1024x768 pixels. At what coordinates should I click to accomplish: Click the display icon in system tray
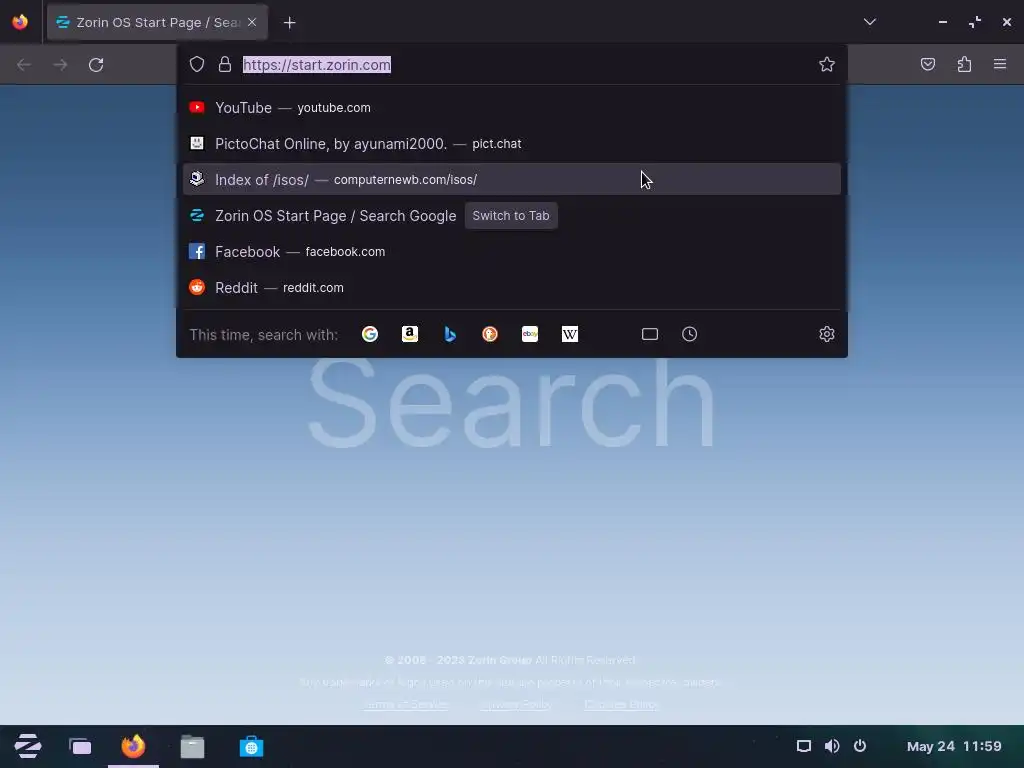pos(804,746)
